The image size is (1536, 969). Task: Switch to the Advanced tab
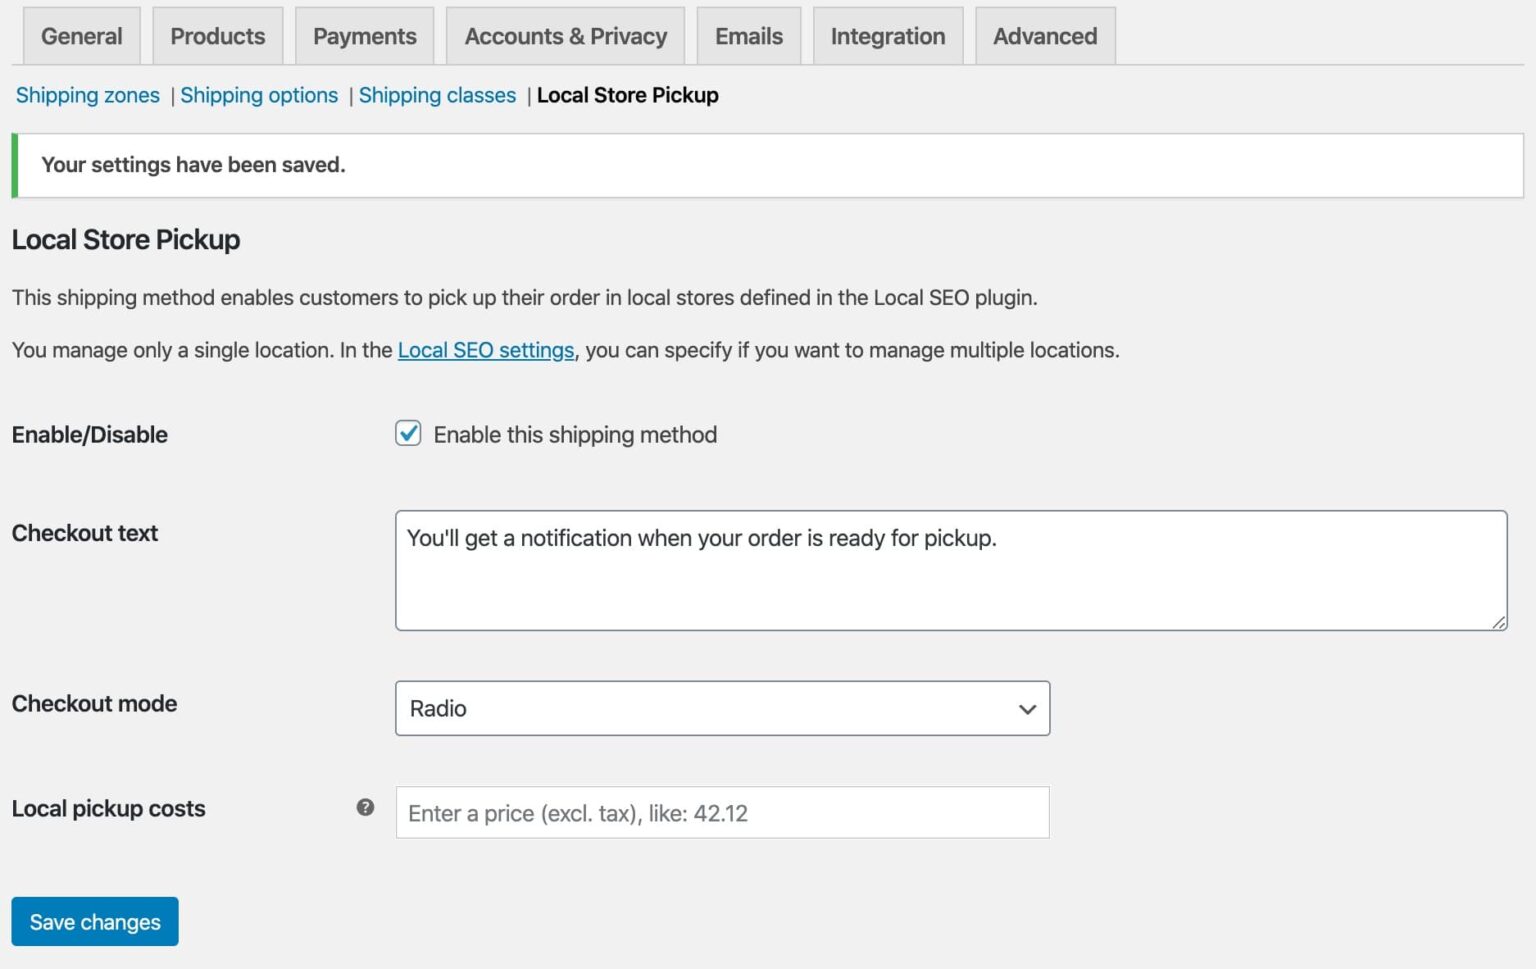[1044, 35]
